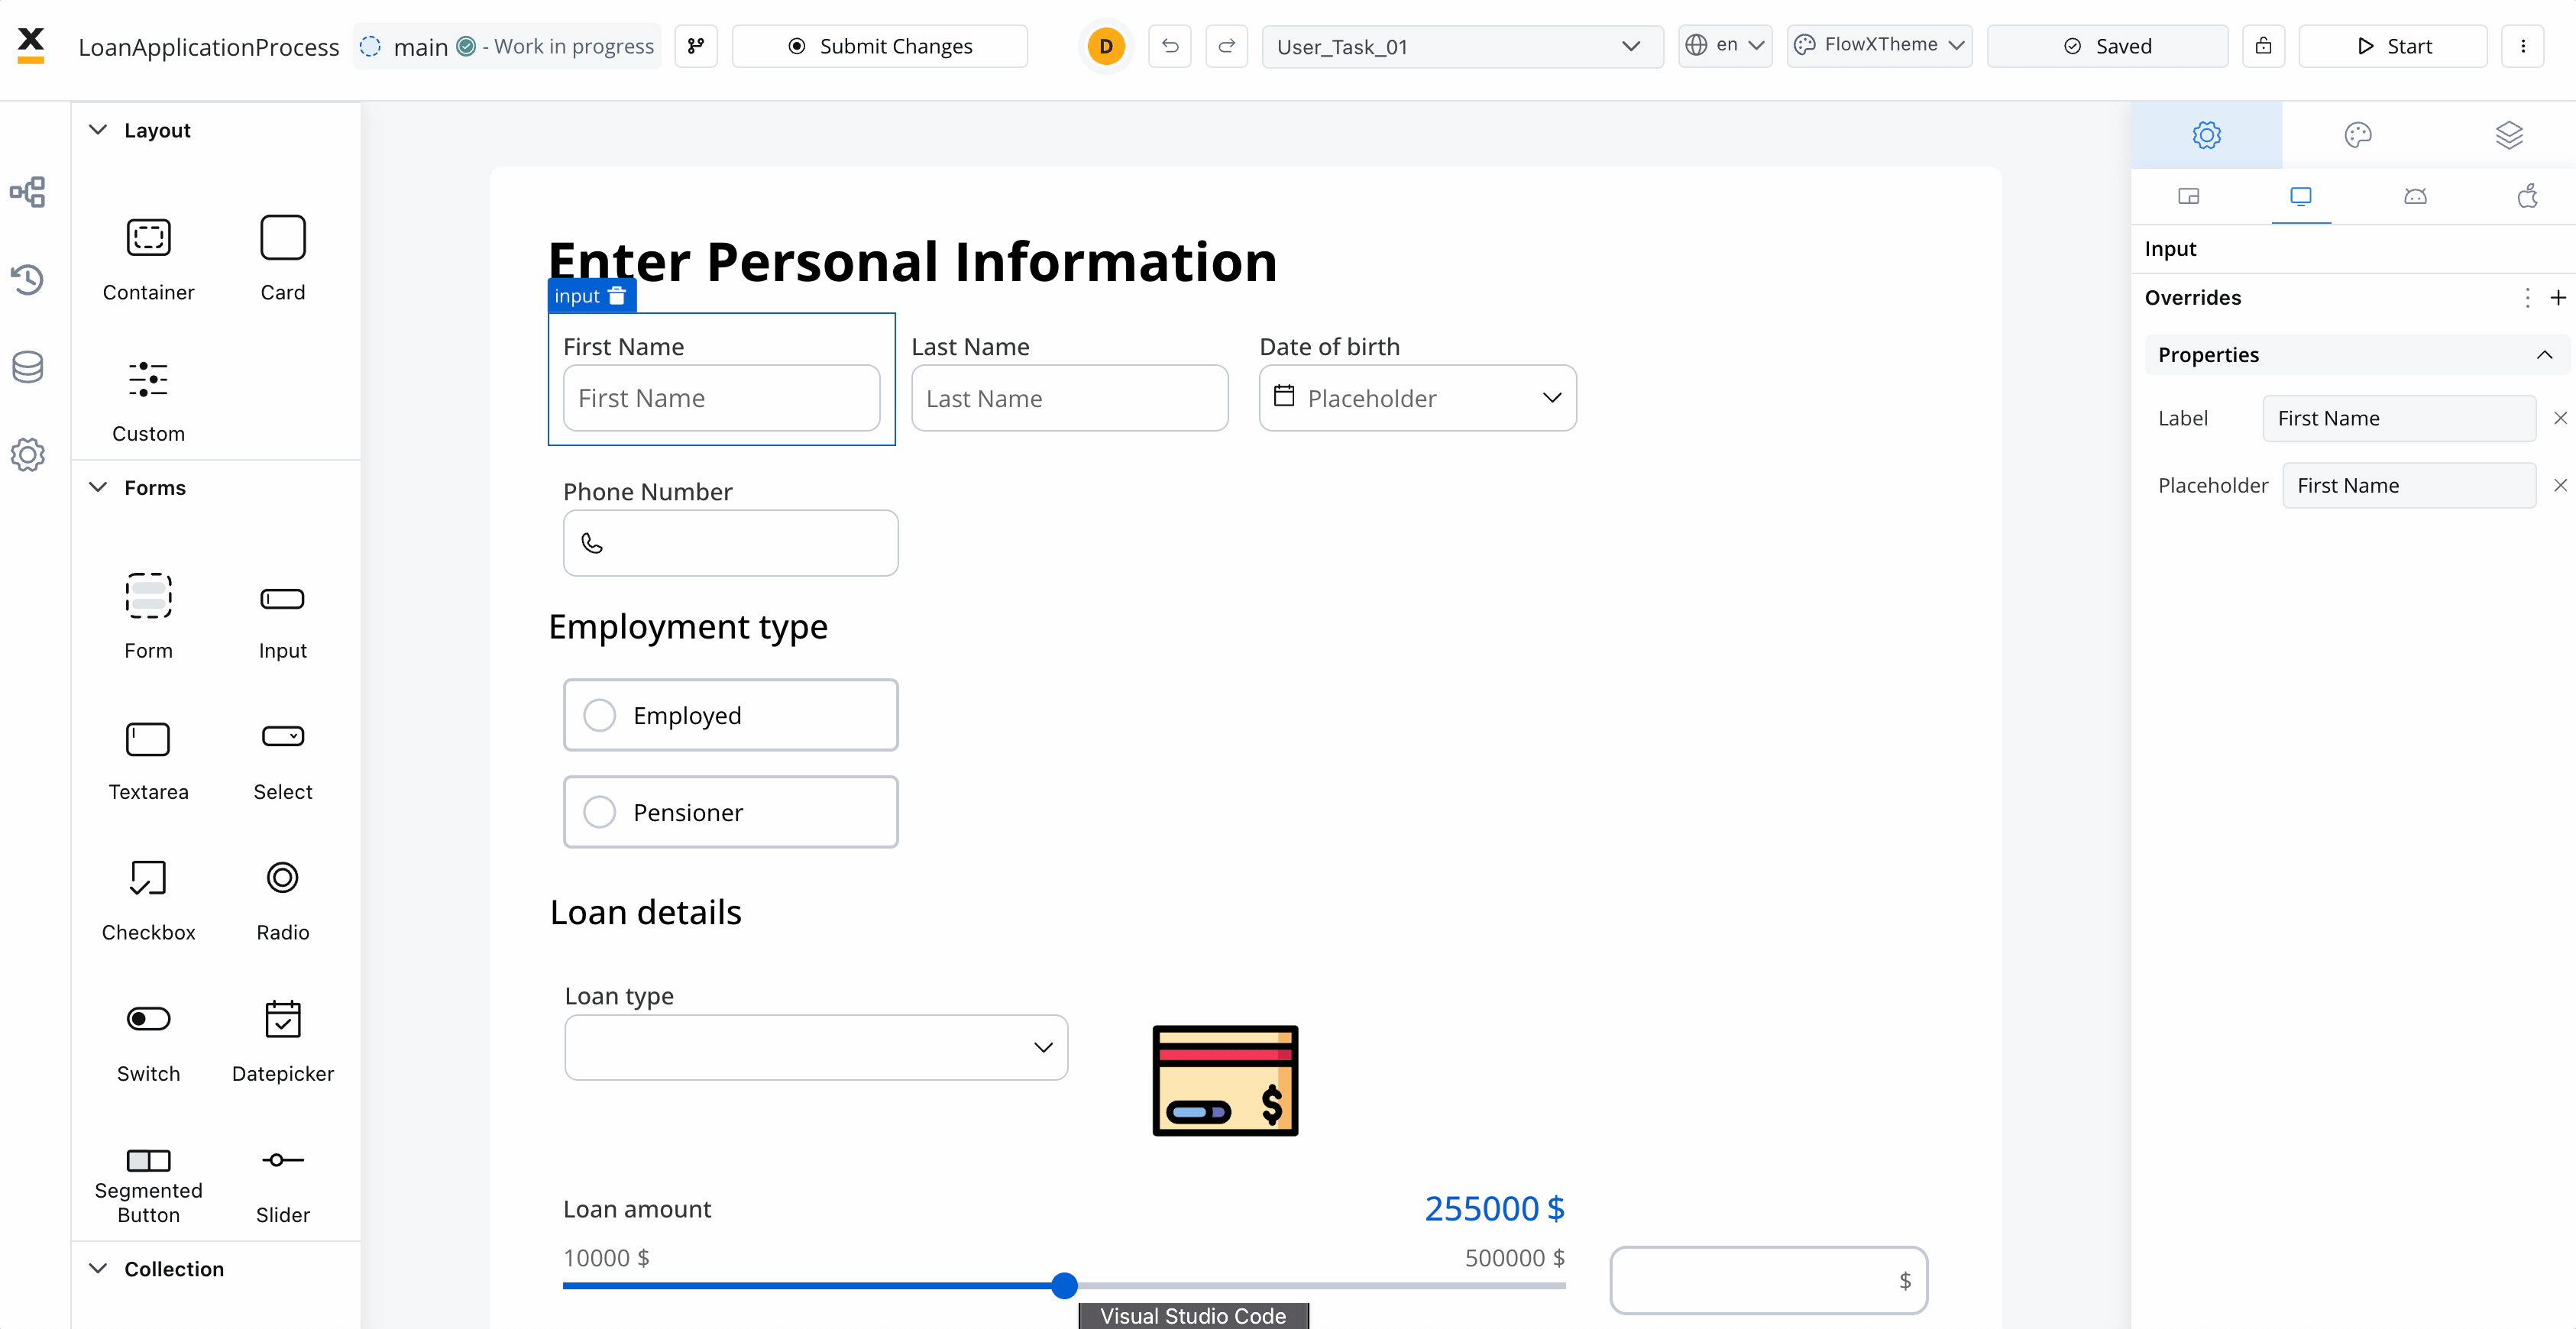Open the Date of birth picker dropdown

1417,398
